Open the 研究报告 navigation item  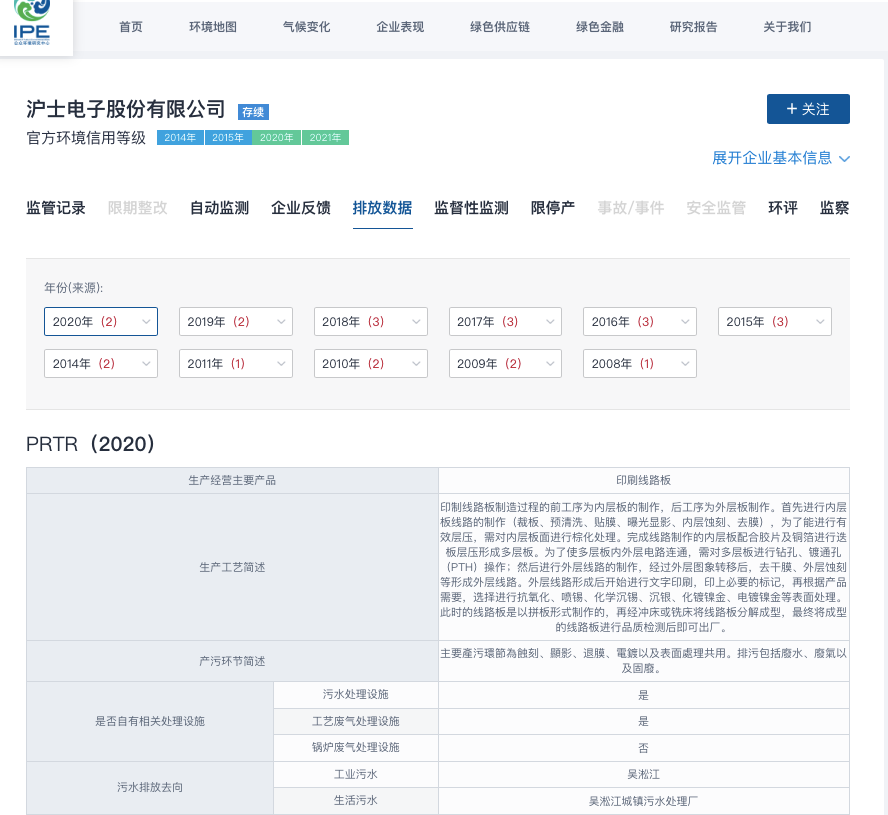pos(693,27)
